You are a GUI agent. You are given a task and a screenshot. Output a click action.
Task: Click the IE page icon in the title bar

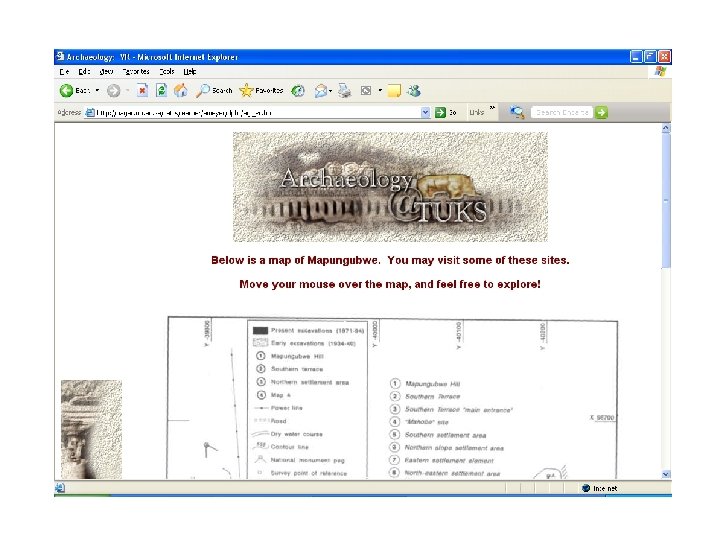[60, 56]
